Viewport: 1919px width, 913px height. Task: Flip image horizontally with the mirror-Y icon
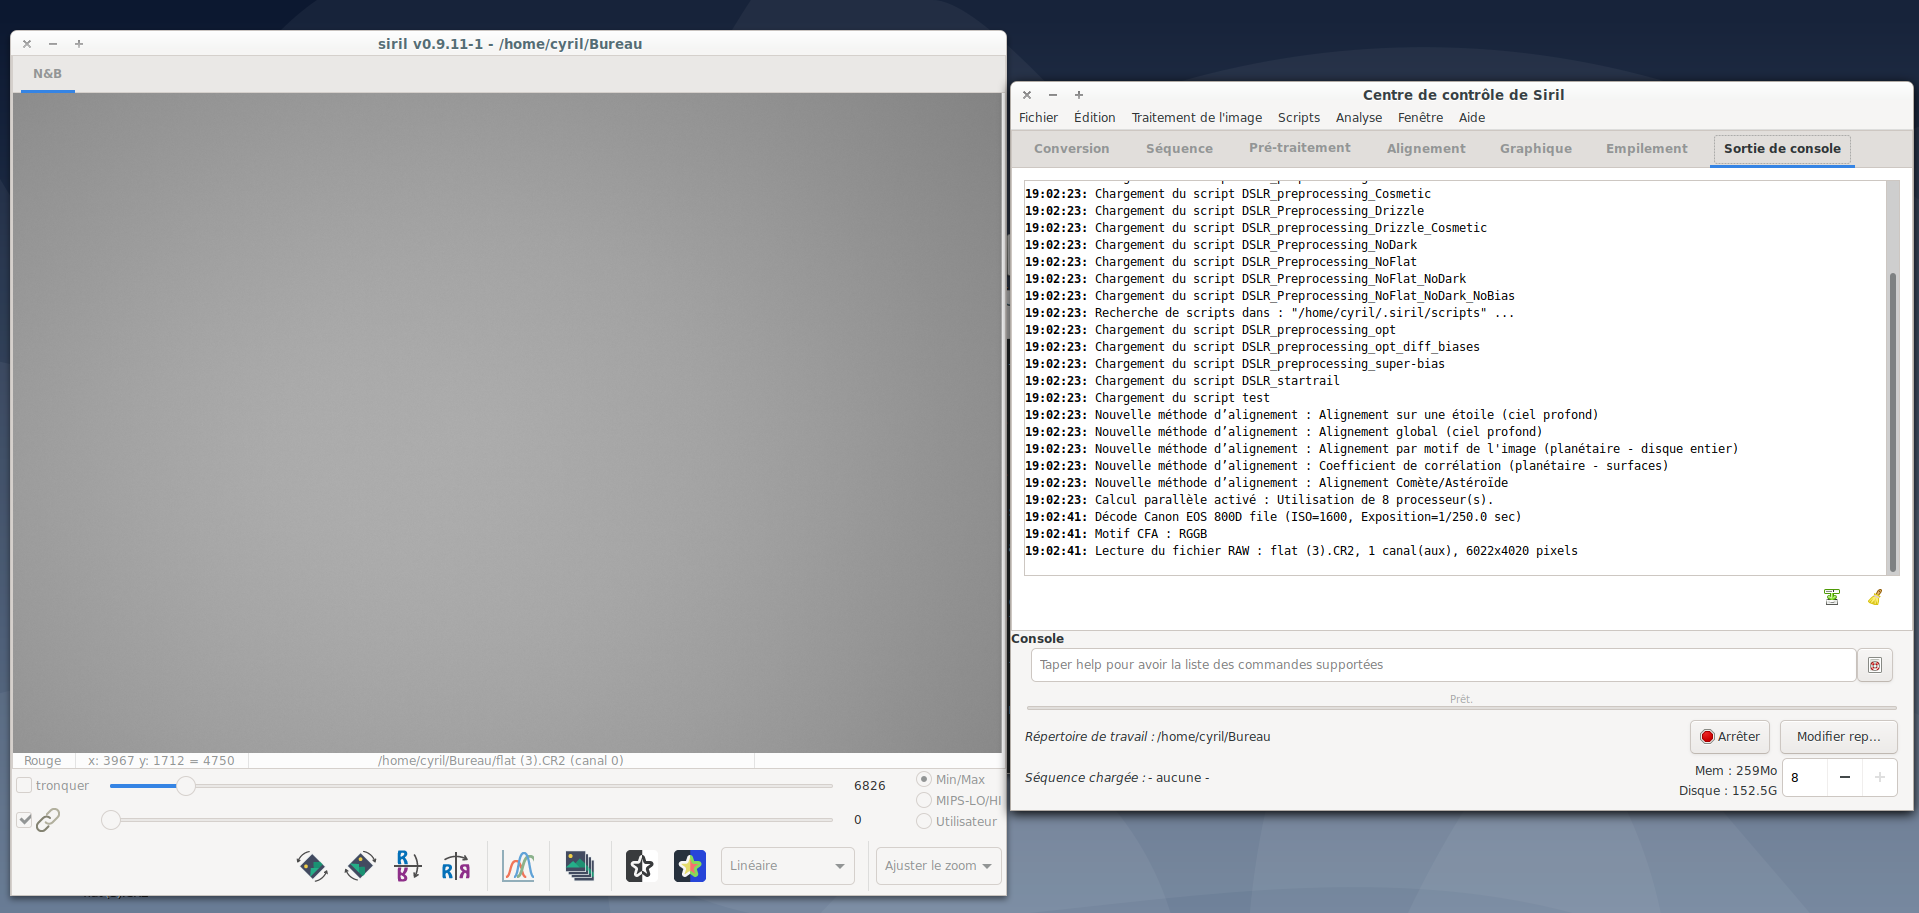coord(456,866)
